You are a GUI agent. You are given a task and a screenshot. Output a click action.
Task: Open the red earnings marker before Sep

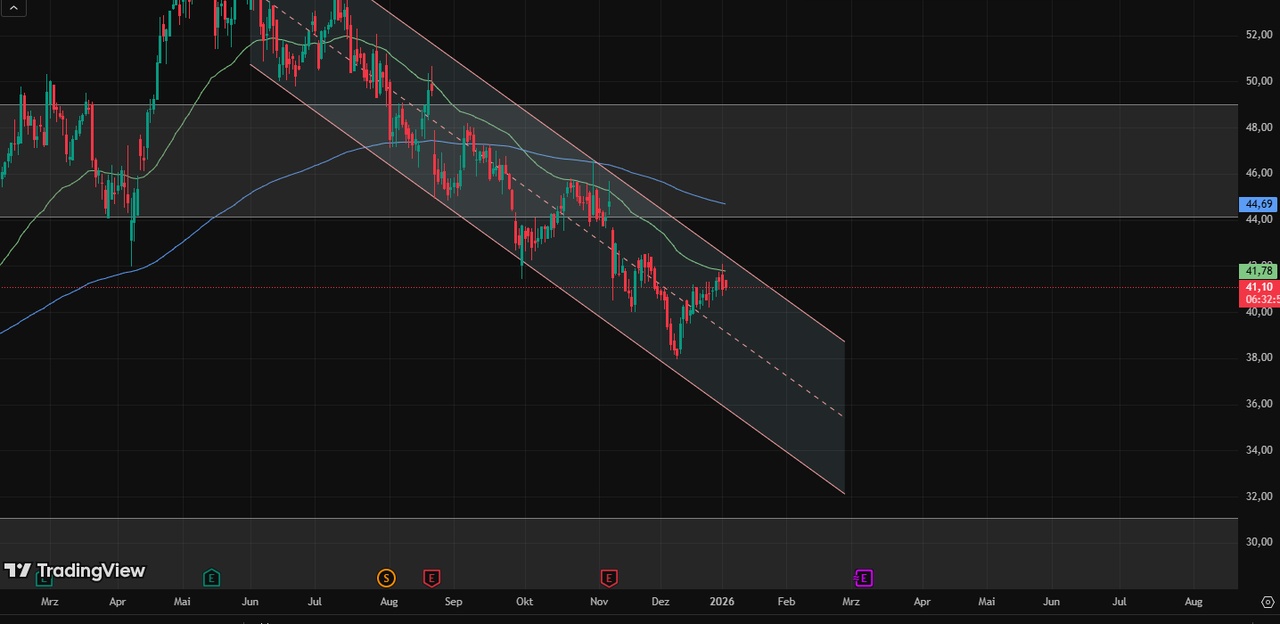(x=431, y=578)
